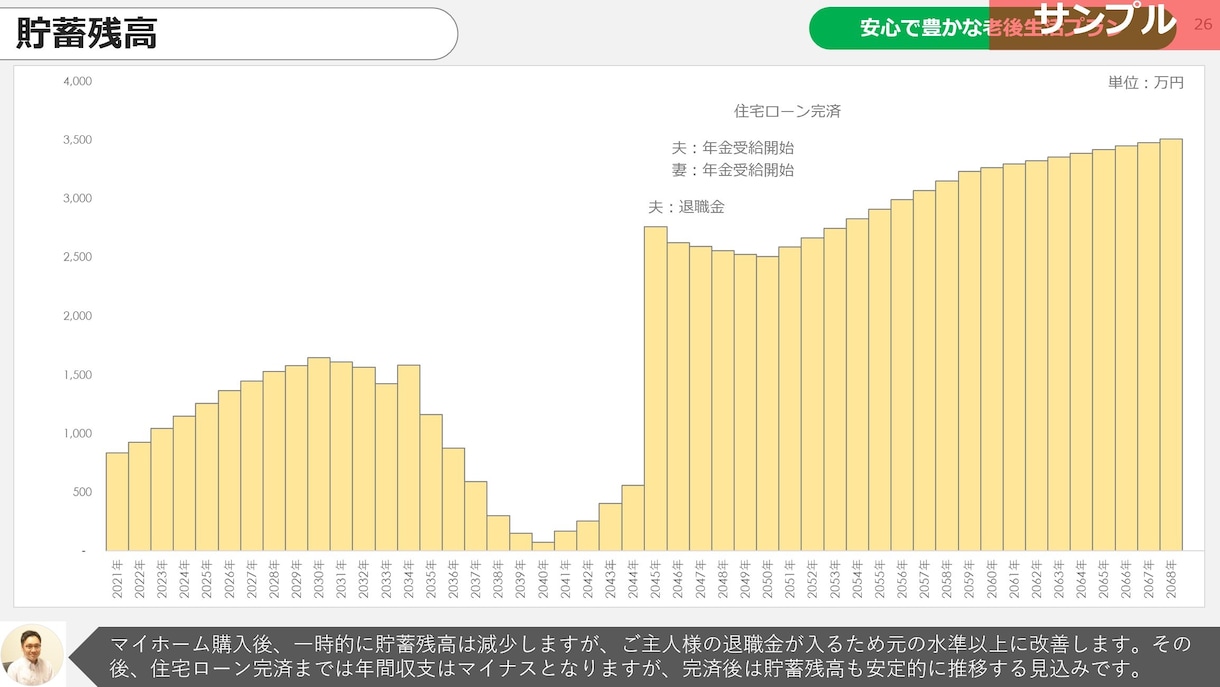1220x687 pixels.
Task: Select the 住宅ローン完済 annotation
Action: 788,111
